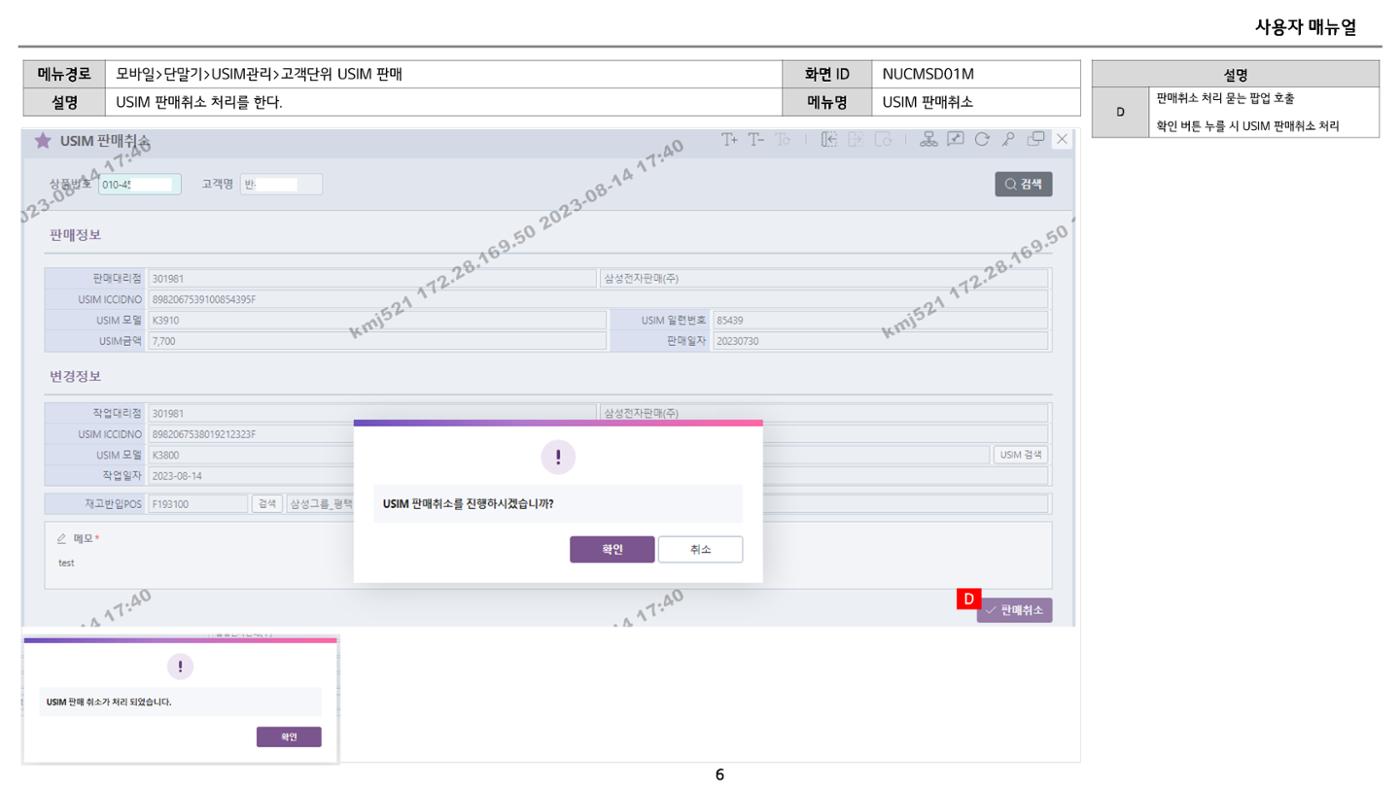Click 취소 in the confirmation popup
This screenshot has width=1400, height=788.
pos(700,550)
